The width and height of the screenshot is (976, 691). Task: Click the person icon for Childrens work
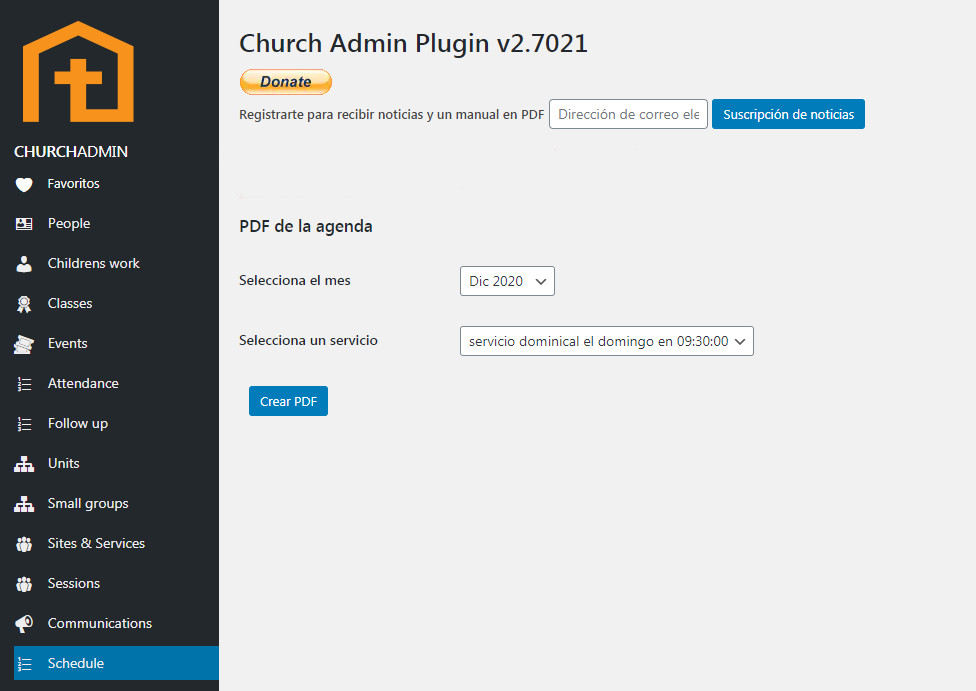25,264
